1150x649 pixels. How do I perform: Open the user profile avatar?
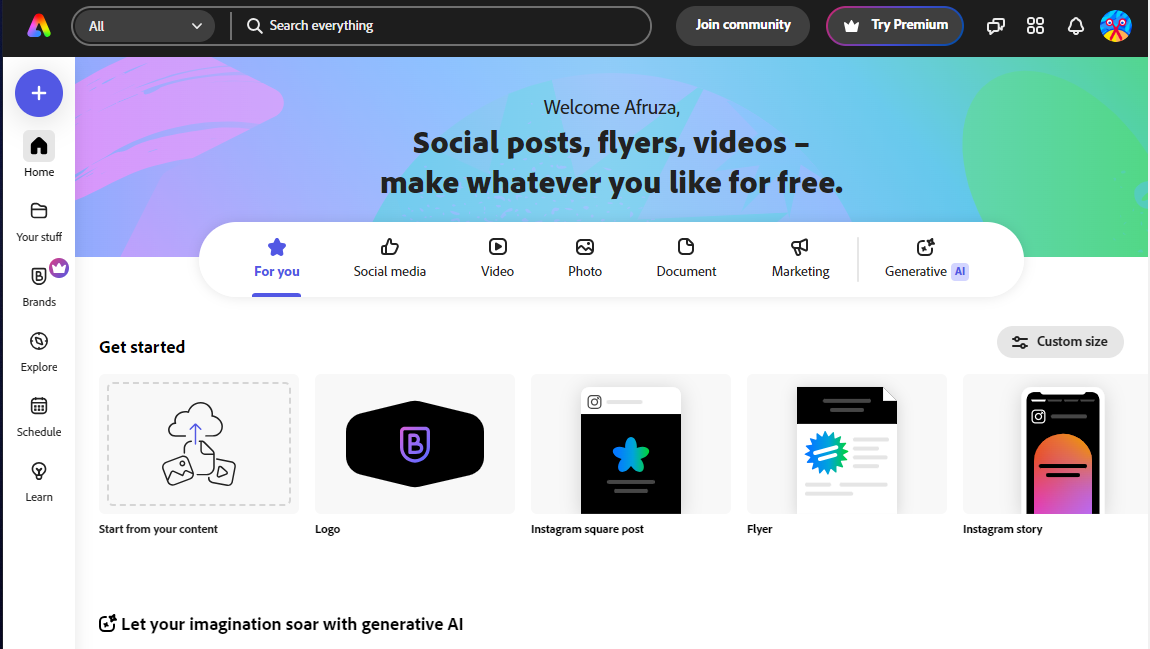[1116, 26]
